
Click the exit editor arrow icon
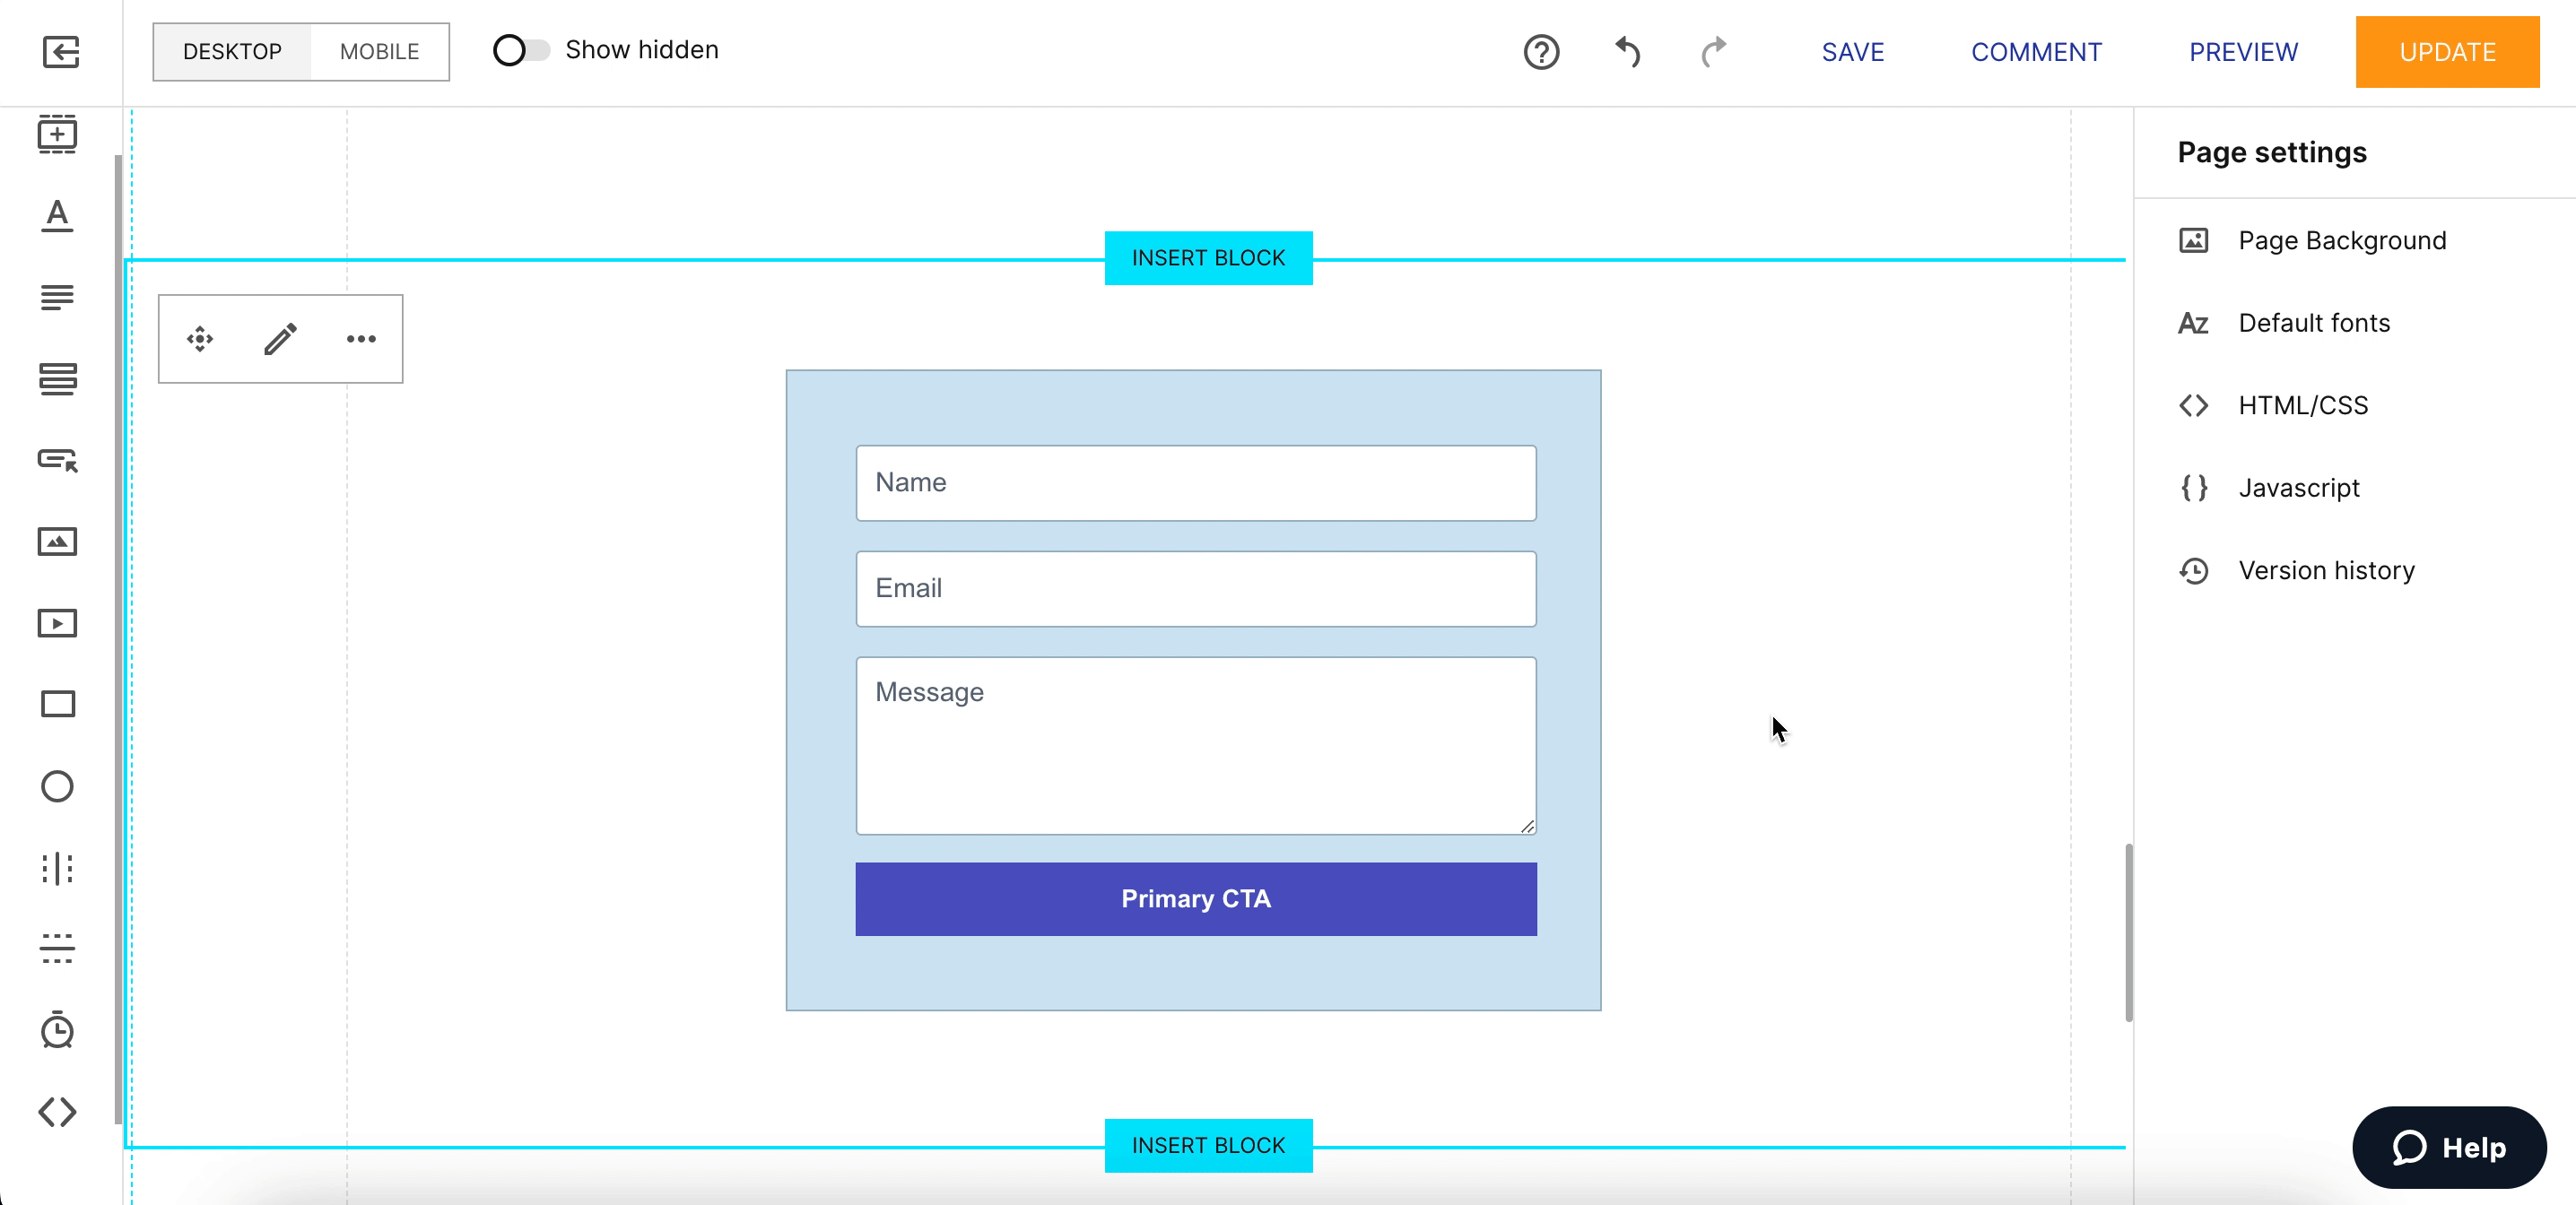(60, 52)
